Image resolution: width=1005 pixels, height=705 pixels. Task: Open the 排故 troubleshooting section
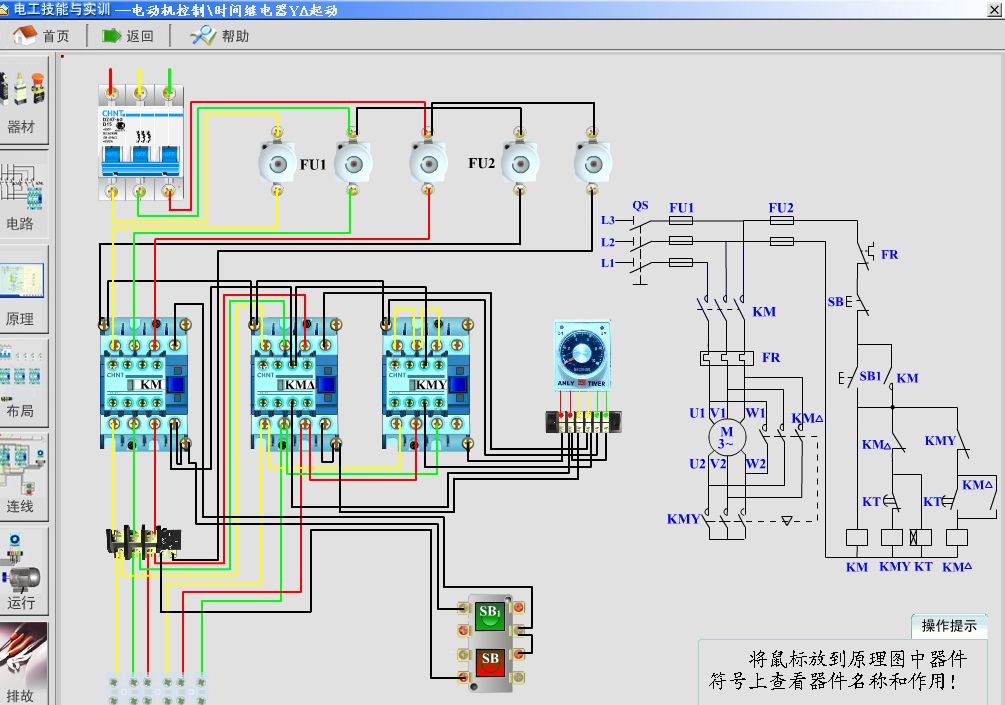point(22,665)
